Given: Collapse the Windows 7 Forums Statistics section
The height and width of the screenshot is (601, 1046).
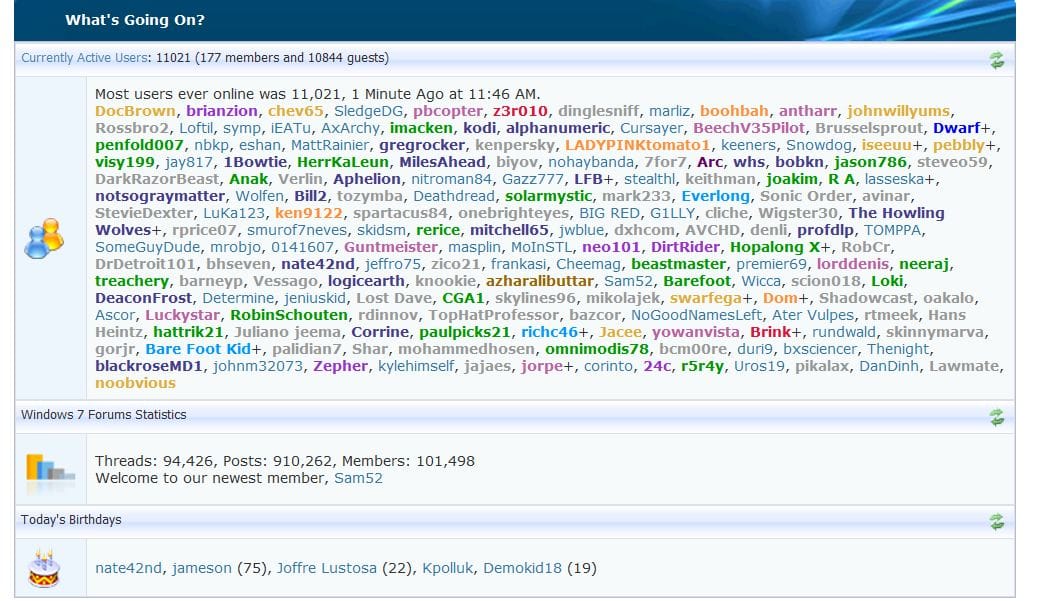Looking at the screenshot, I should [x=997, y=417].
